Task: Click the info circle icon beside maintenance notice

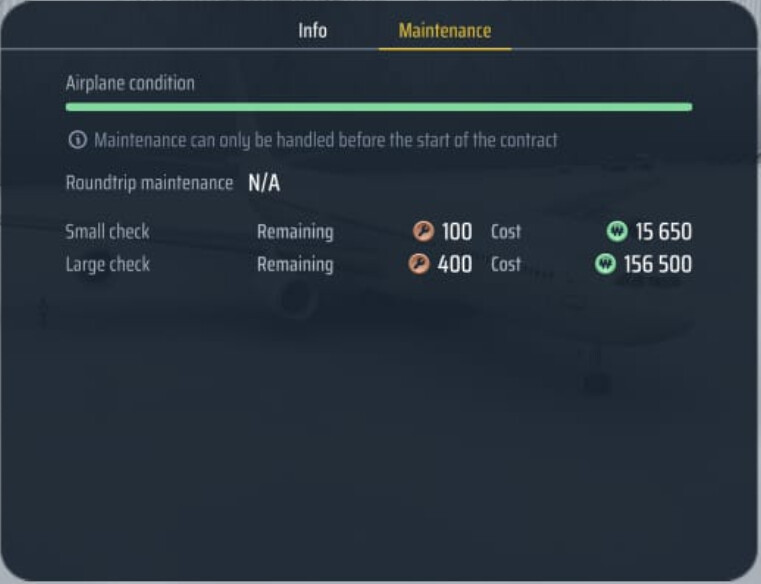Action: pos(78,140)
